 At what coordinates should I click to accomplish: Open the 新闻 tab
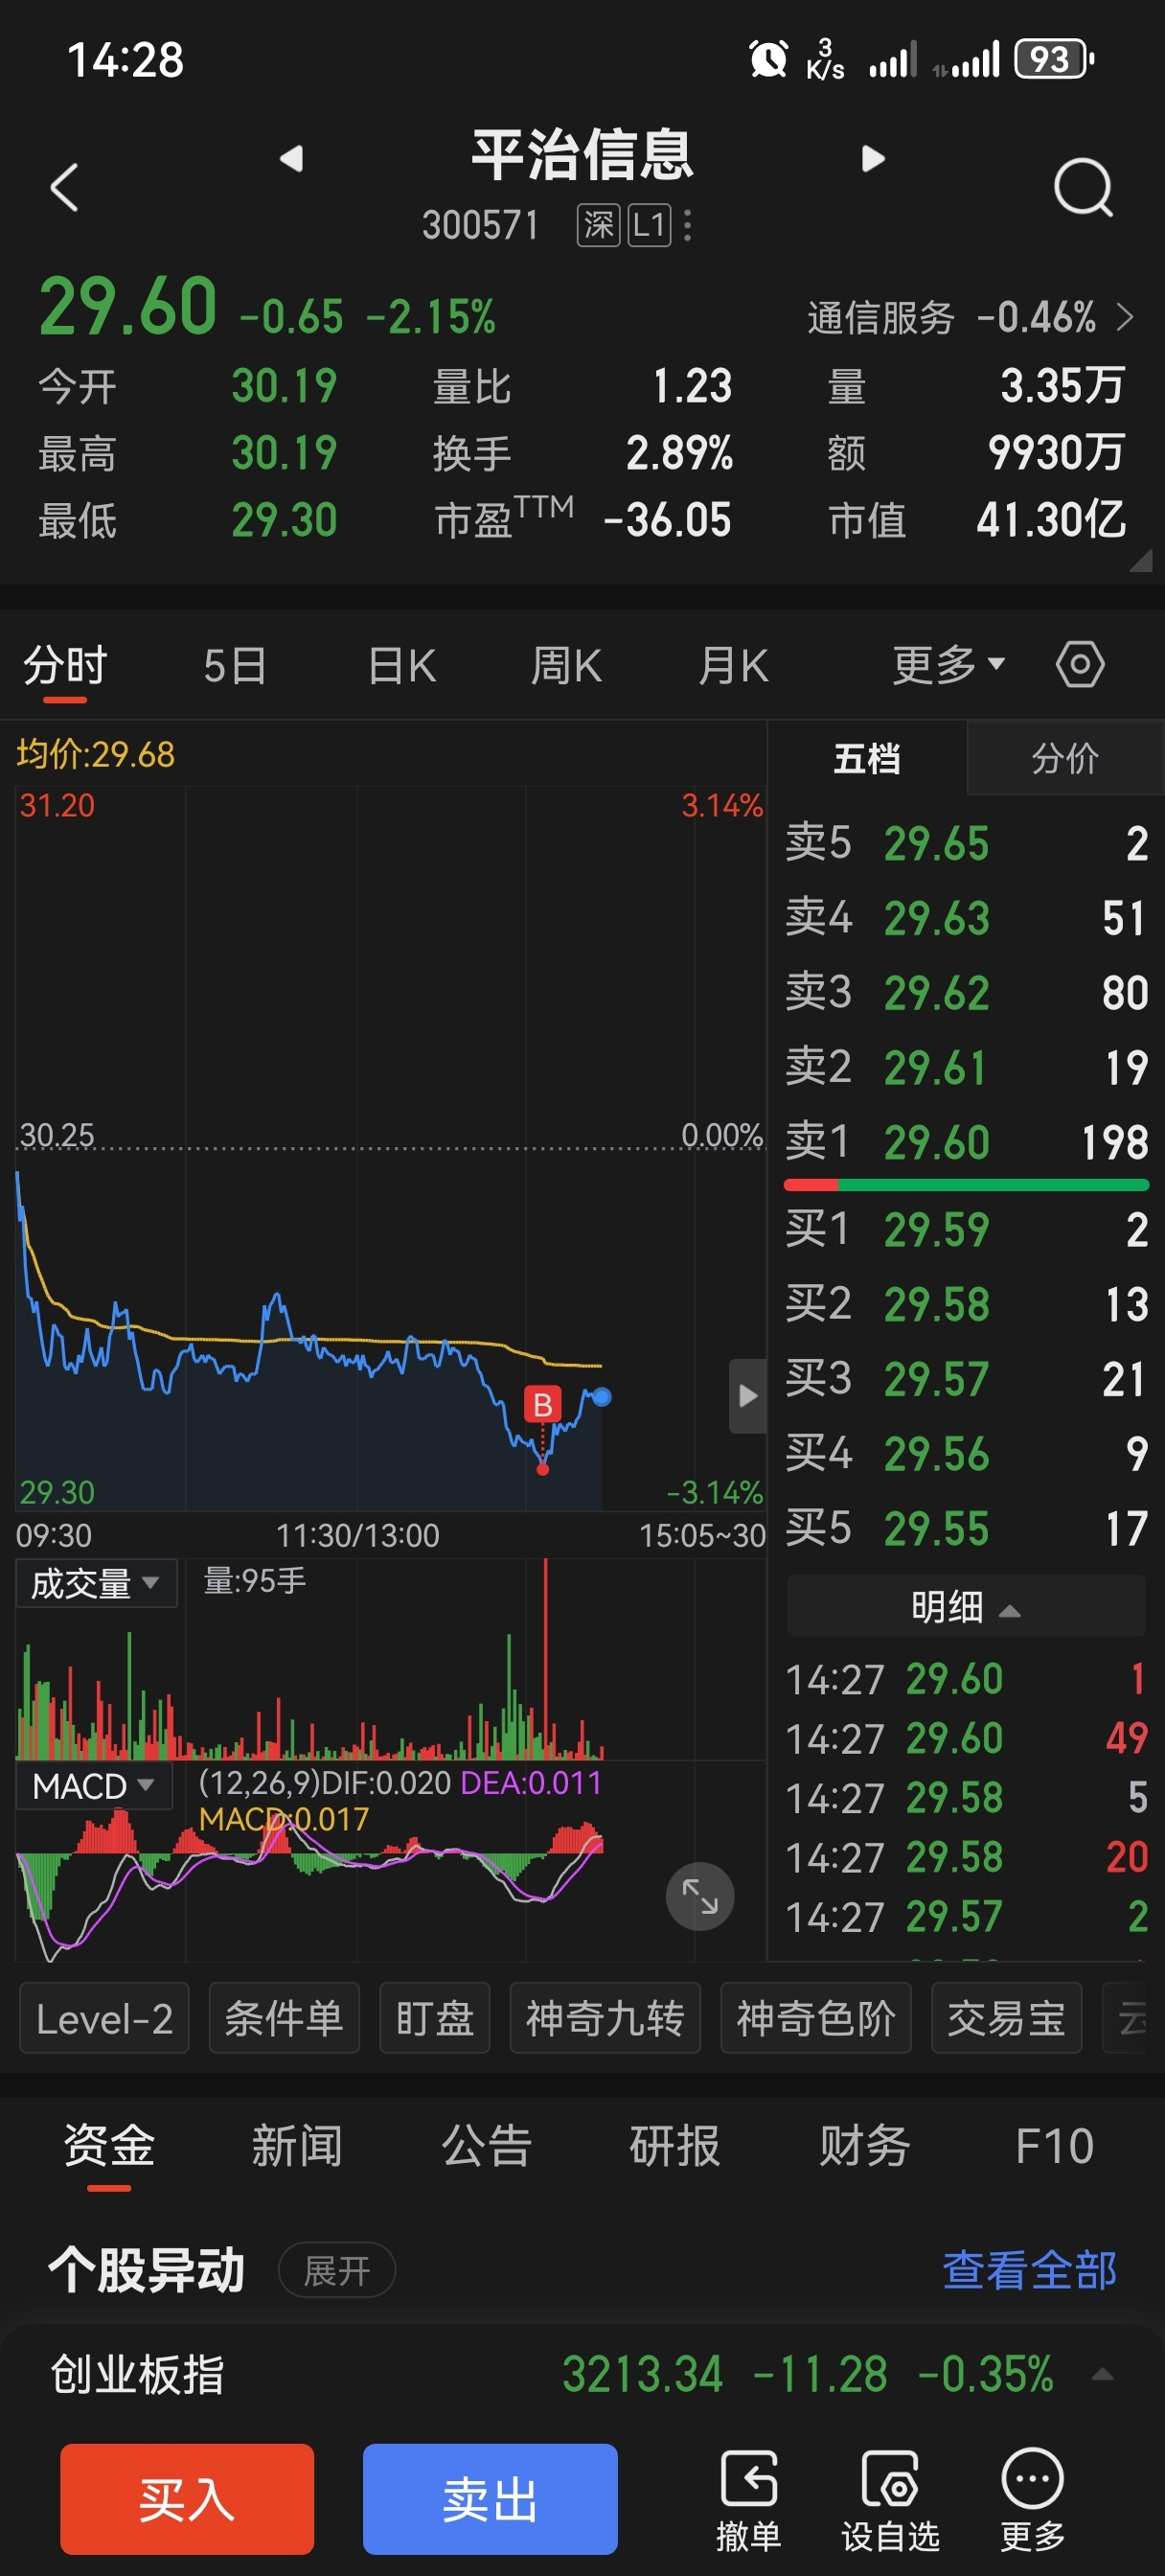click(x=297, y=2146)
